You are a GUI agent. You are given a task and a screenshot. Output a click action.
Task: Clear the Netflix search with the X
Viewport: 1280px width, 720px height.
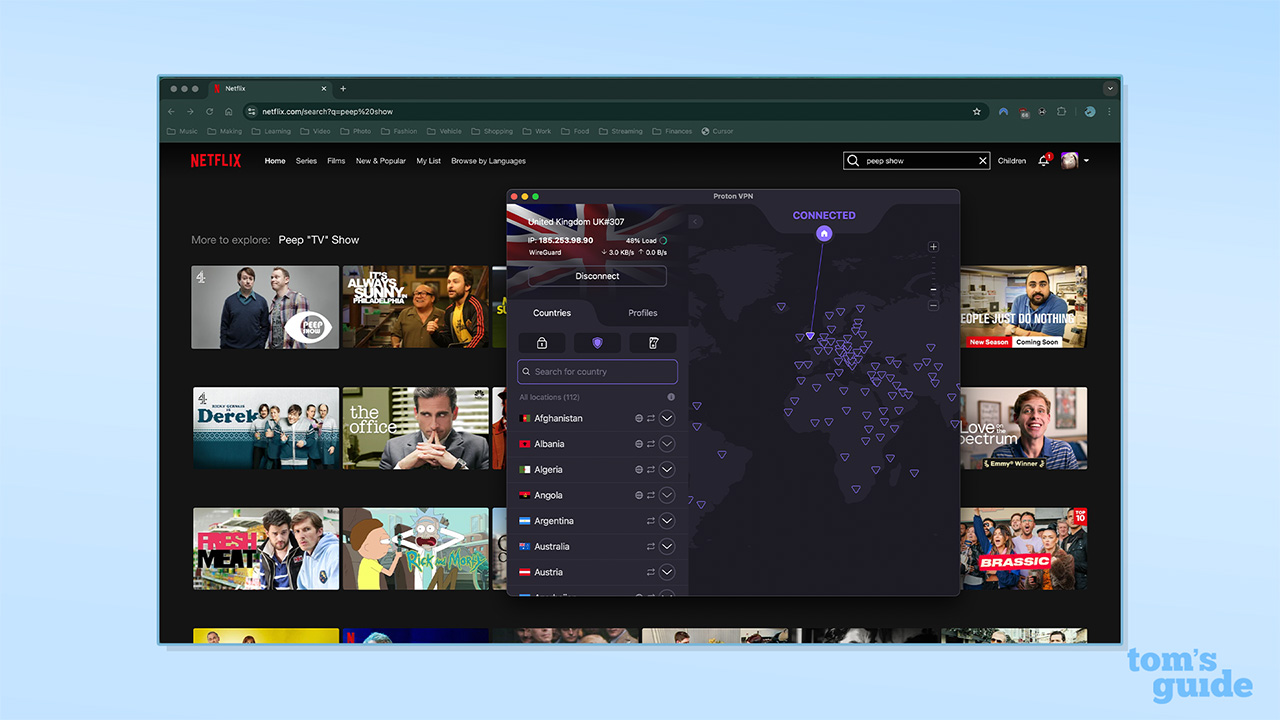click(x=982, y=161)
